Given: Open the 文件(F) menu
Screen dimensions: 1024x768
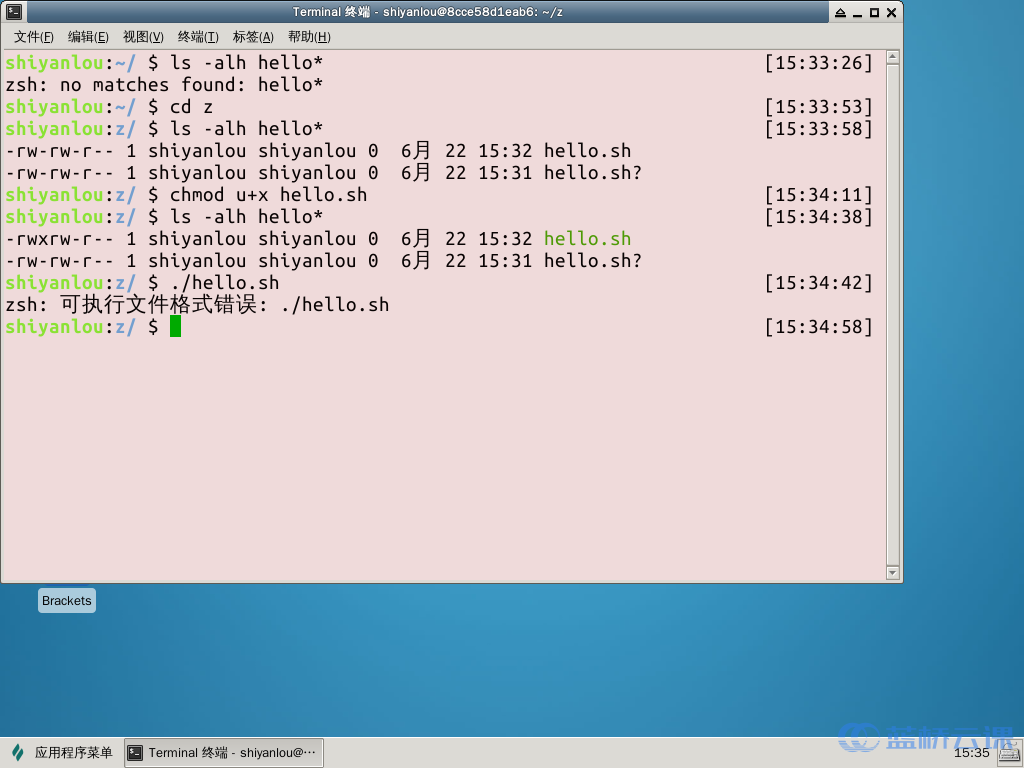Looking at the screenshot, I should tap(34, 37).
